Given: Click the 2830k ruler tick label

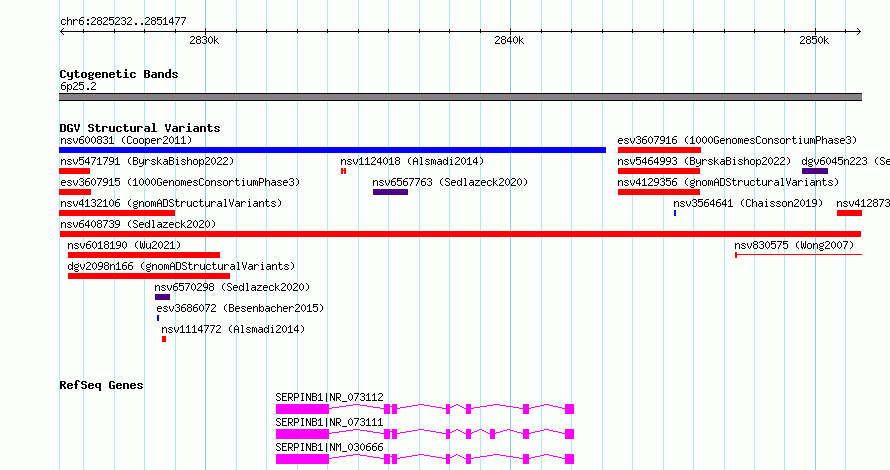Looking at the screenshot, I should pos(204,40).
